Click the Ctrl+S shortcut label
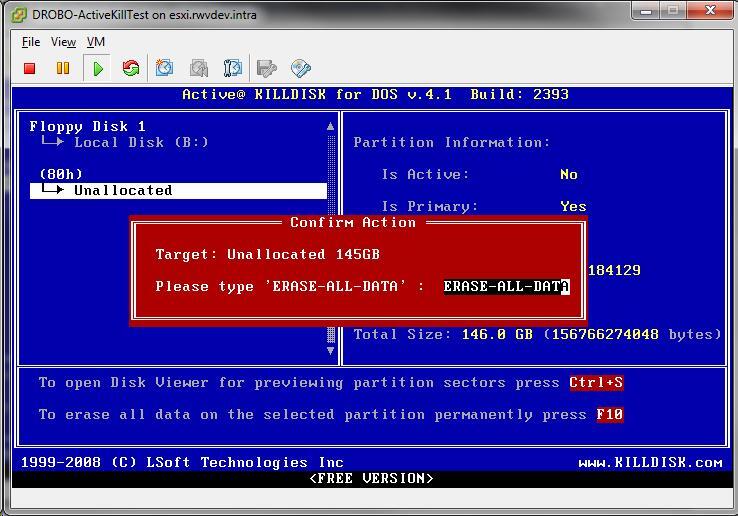The height and width of the screenshot is (516, 738). coord(596,382)
